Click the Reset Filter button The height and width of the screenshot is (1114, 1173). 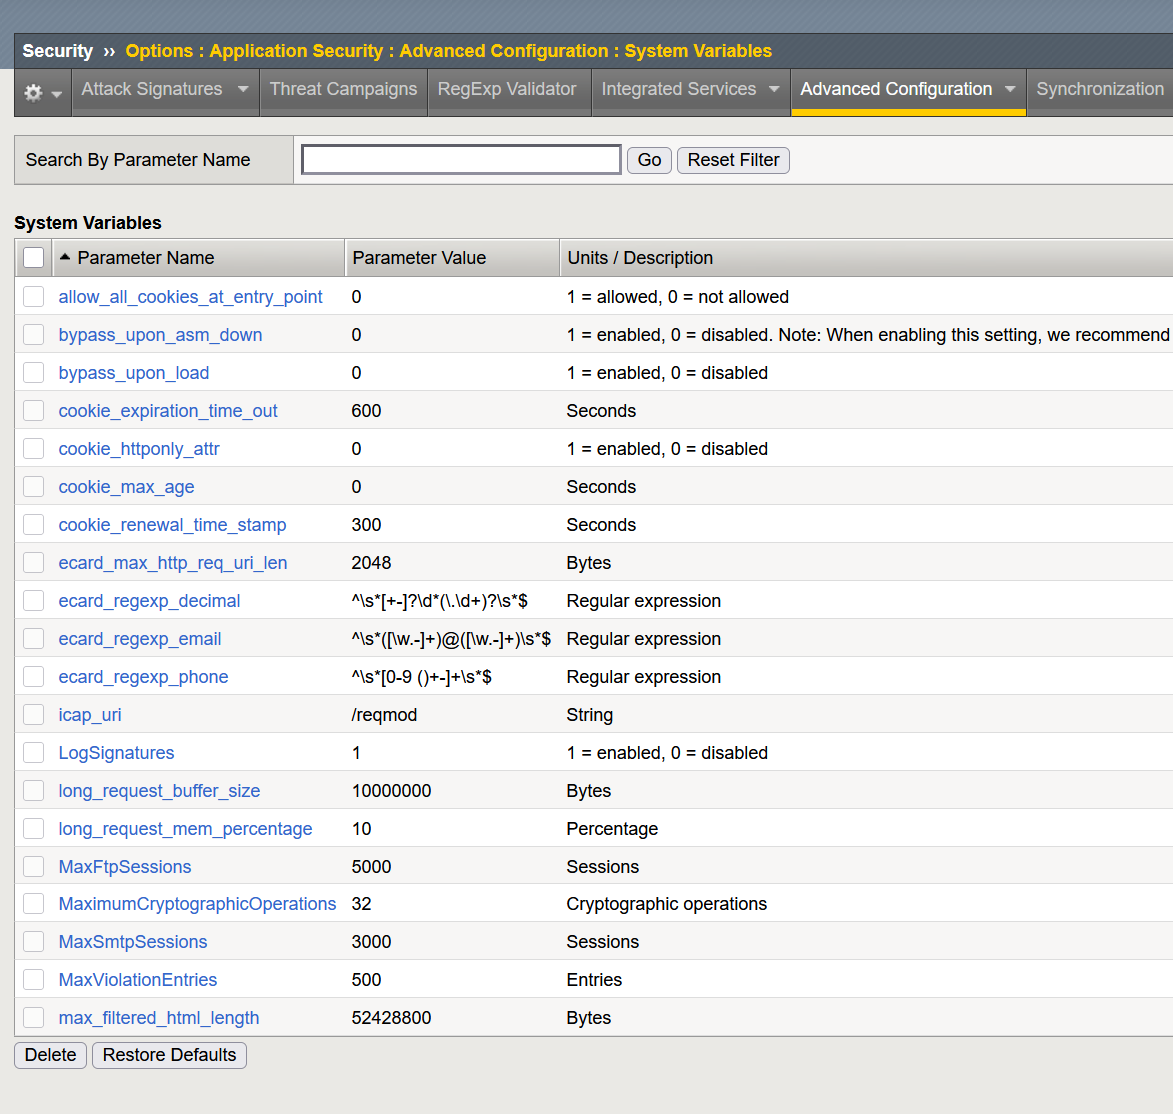733,160
